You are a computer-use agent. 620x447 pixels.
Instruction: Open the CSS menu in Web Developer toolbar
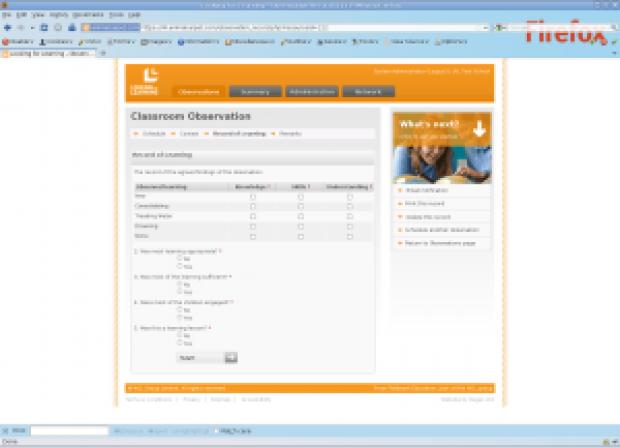[89, 42]
